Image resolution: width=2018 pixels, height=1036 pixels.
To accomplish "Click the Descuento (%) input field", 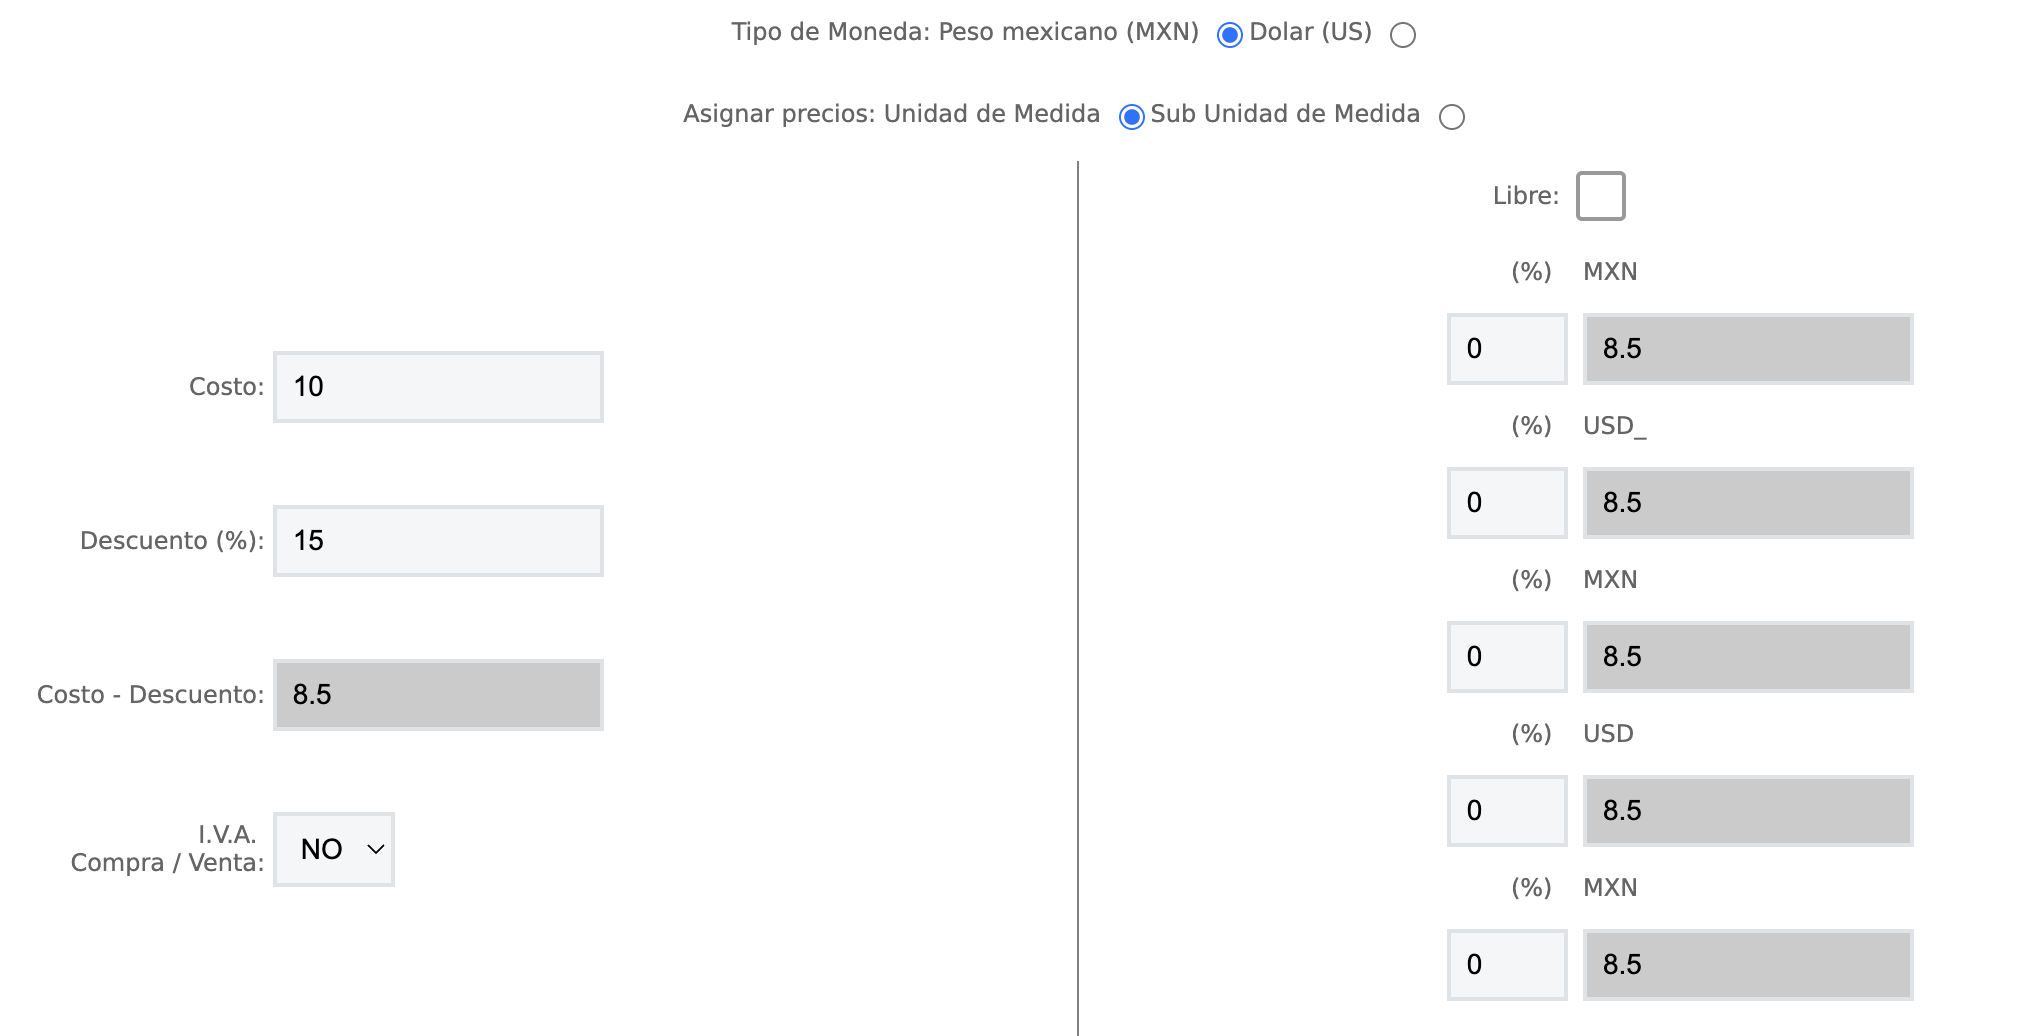I will coord(438,541).
